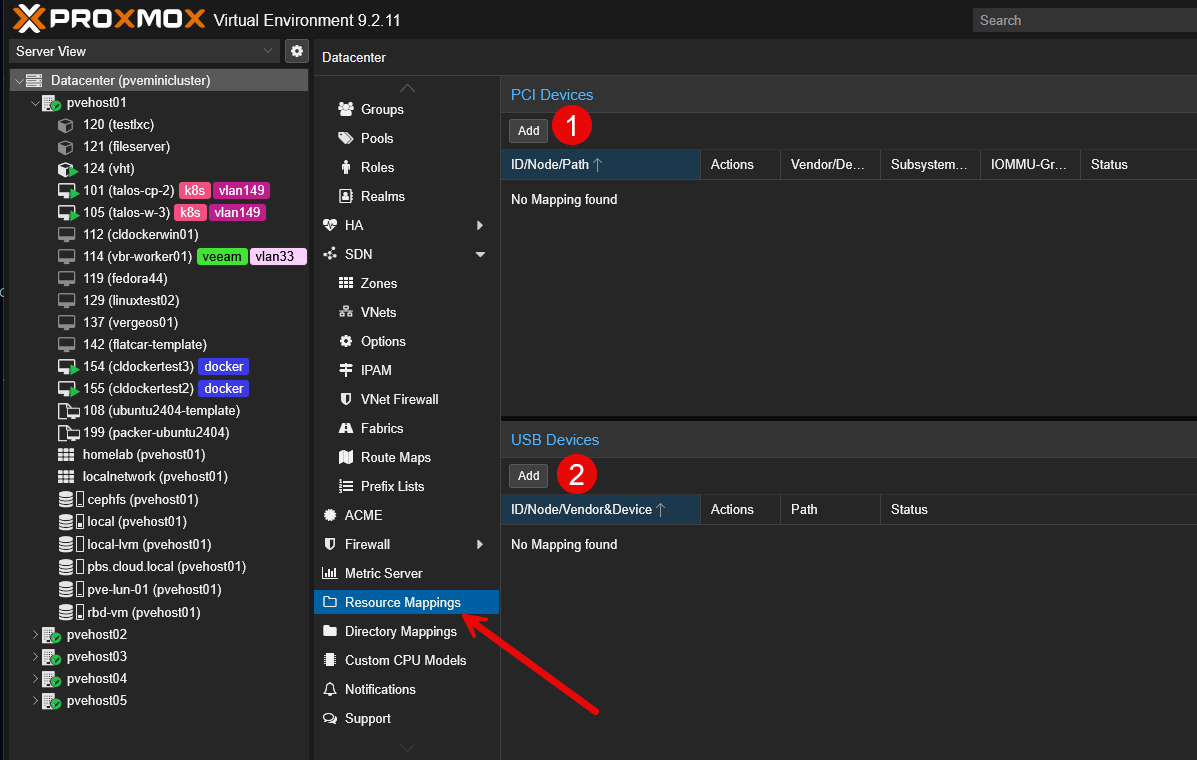Click the Support chat bubbles icon
This screenshot has height=760, width=1197.
pyautogui.click(x=330, y=718)
